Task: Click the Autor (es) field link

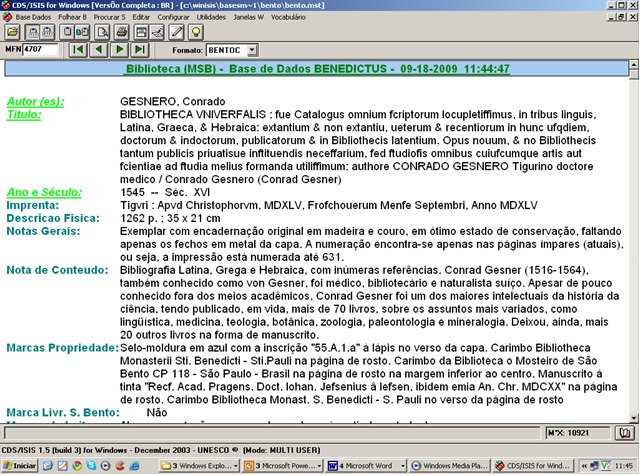Action: tap(36, 101)
